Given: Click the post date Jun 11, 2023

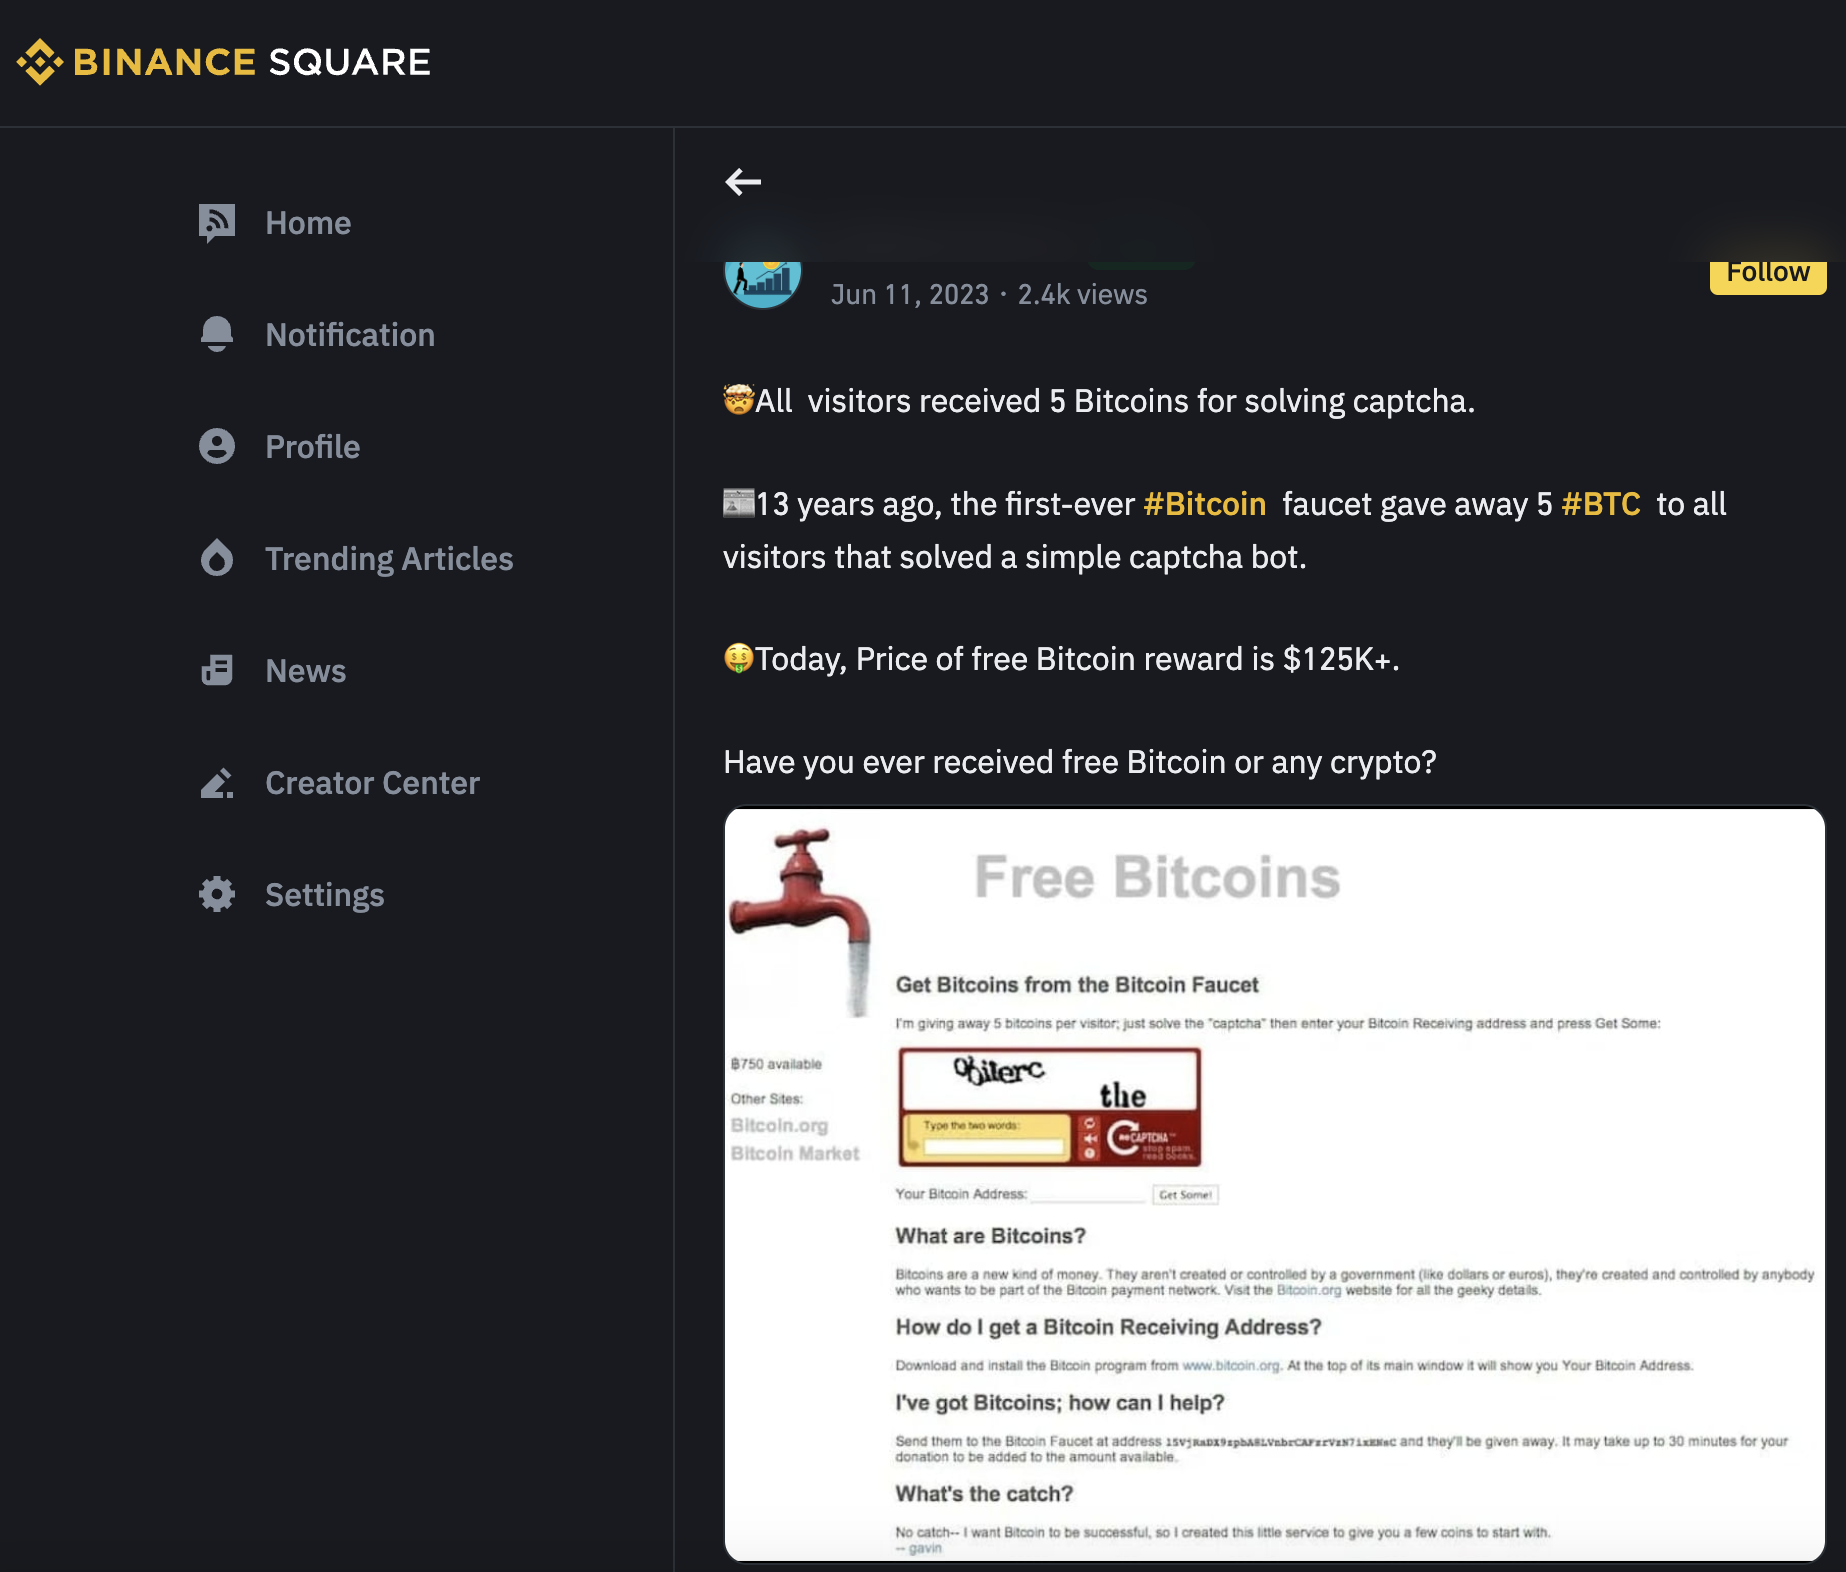Looking at the screenshot, I should 910,294.
